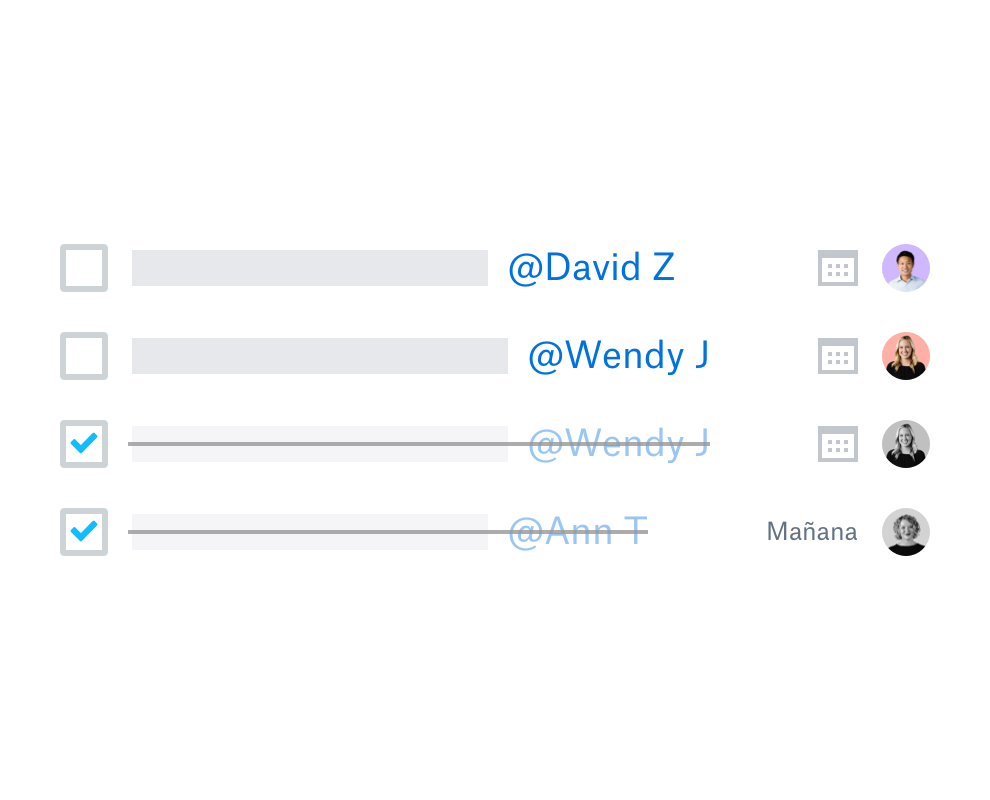Image resolution: width=990 pixels, height=800 pixels.
Task: Uncheck the completed Wendy J task checkbox
Action: point(84,444)
